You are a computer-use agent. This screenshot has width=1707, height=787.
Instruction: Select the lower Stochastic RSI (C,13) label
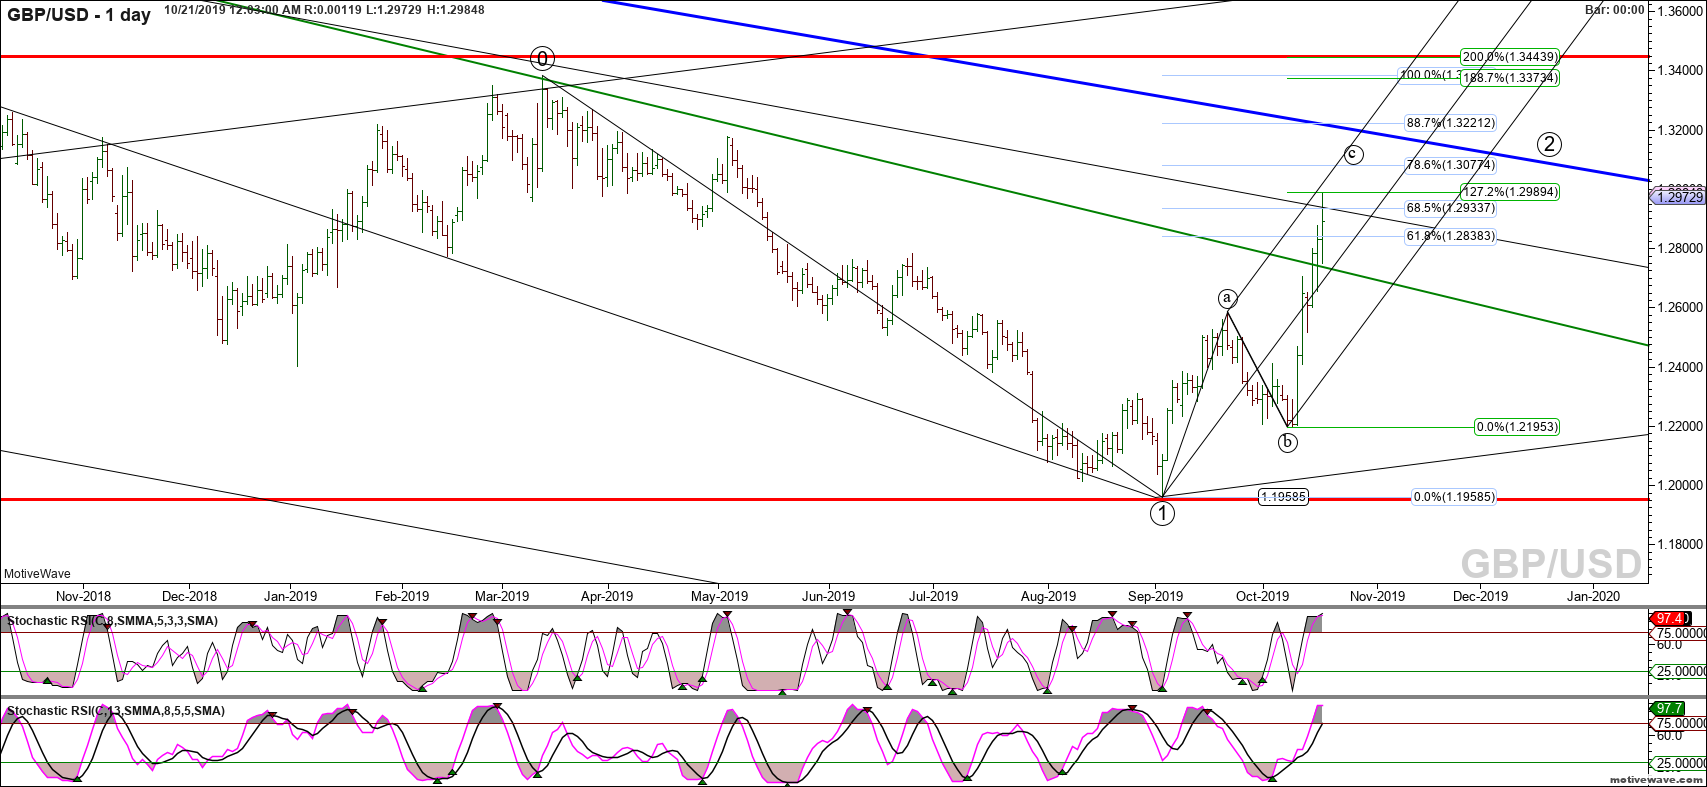(x=116, y=711)
